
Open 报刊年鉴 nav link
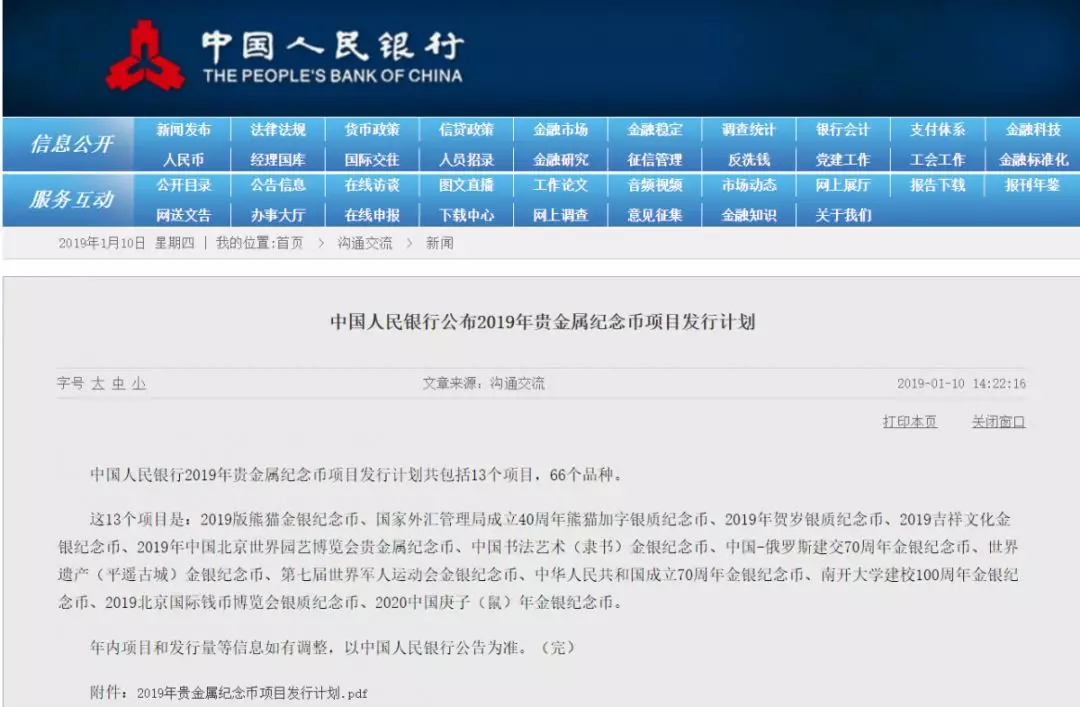(x=1032, y=185)
